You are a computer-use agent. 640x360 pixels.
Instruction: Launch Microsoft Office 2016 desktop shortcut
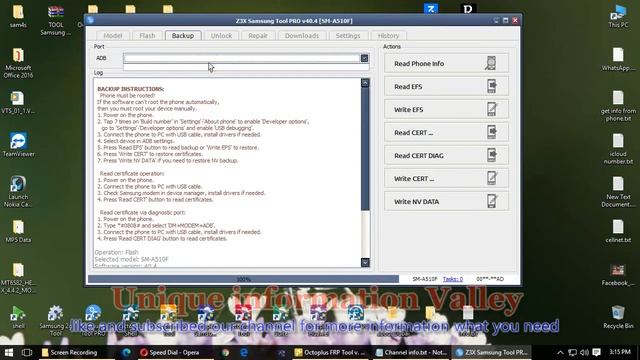18,63
